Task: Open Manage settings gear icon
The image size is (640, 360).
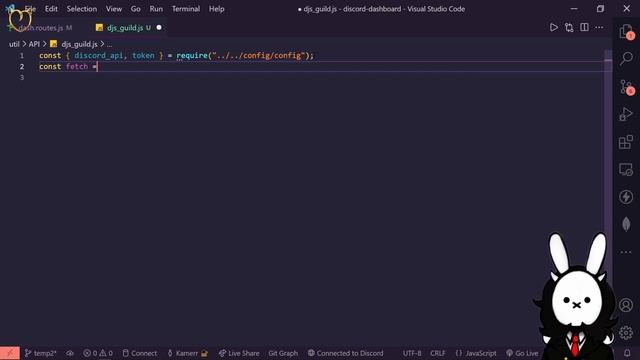Action: (x=626, y=333)
